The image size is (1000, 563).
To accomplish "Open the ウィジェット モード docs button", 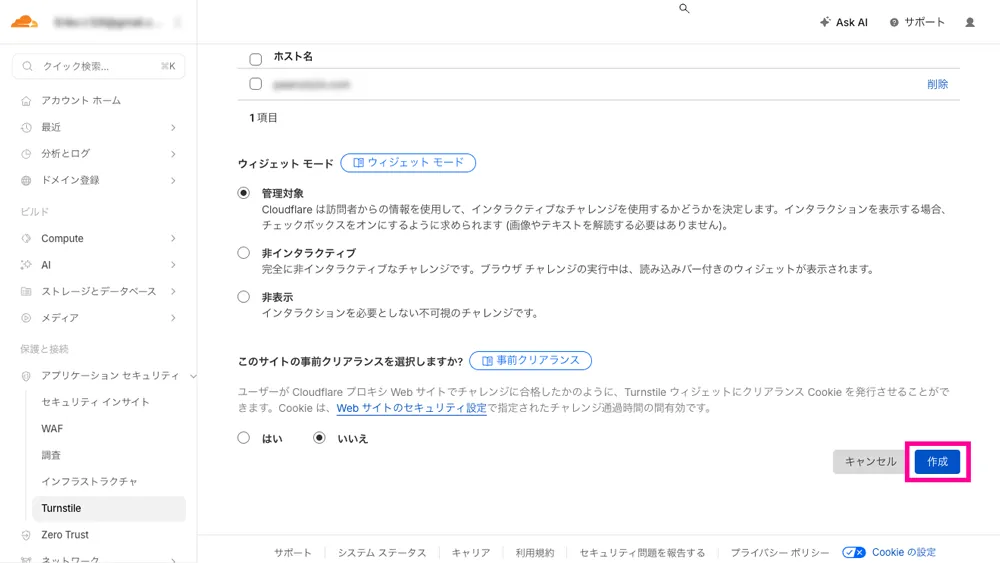I will (408, 163).
